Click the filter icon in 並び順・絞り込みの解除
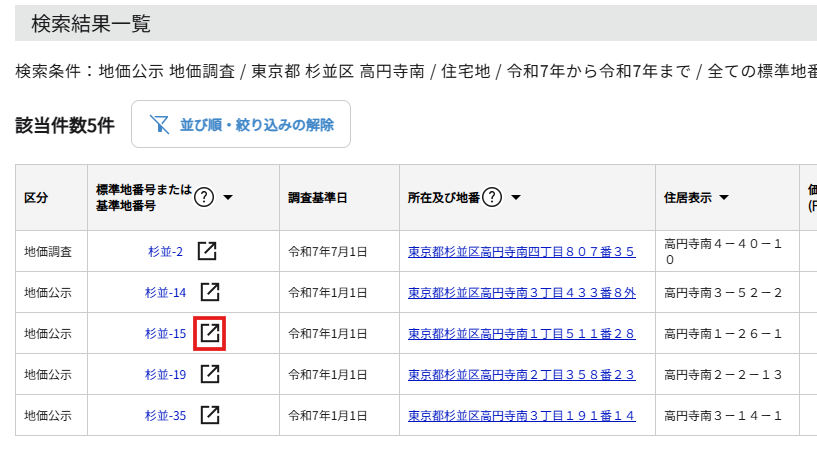 (159, 125)
